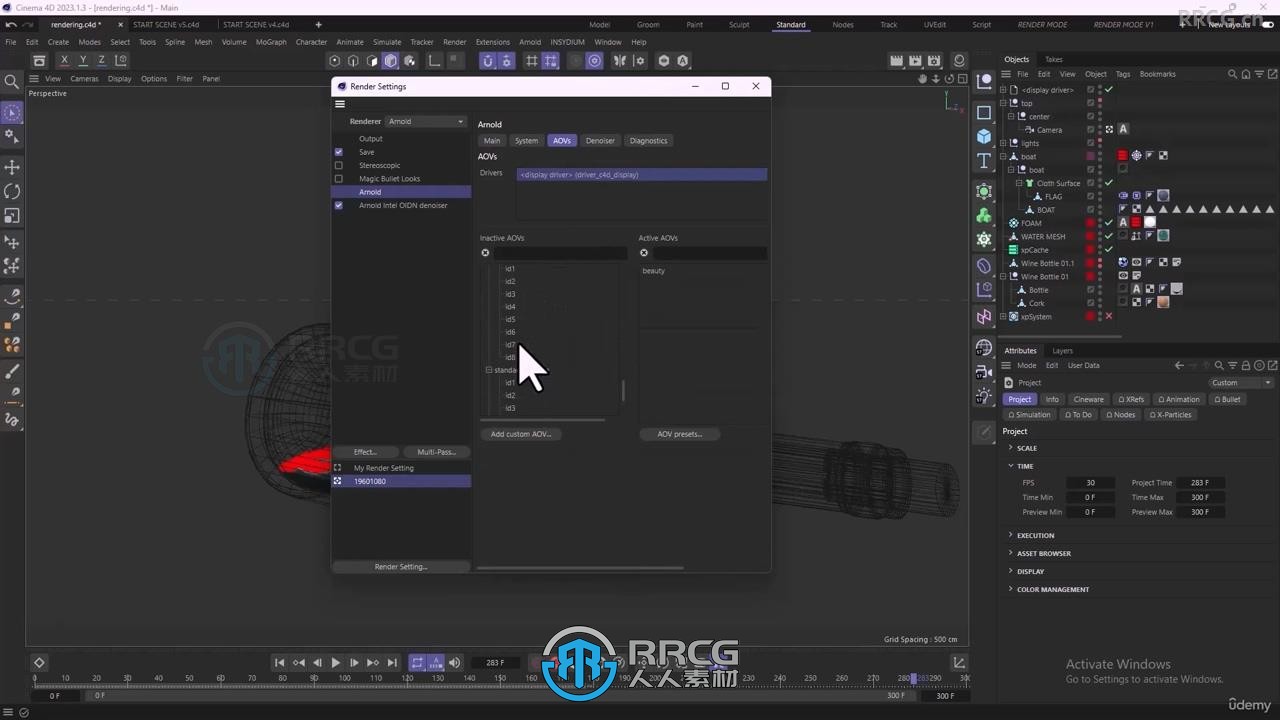Open the INSYDIUM menu
Image resolution: width=1280 pixels, height=720 pixels.
click(x=567, y=42)
